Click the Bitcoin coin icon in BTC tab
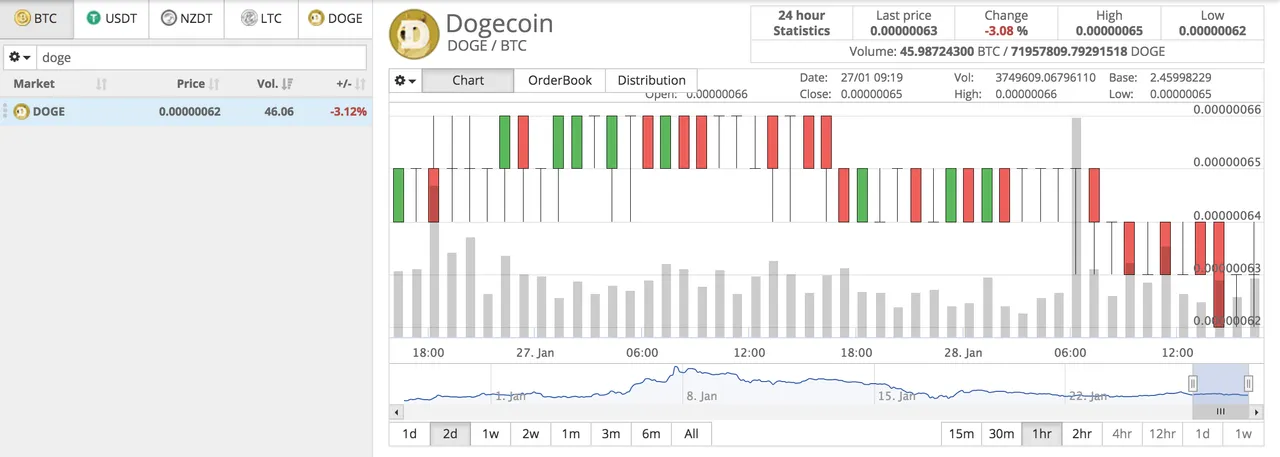 21,18
